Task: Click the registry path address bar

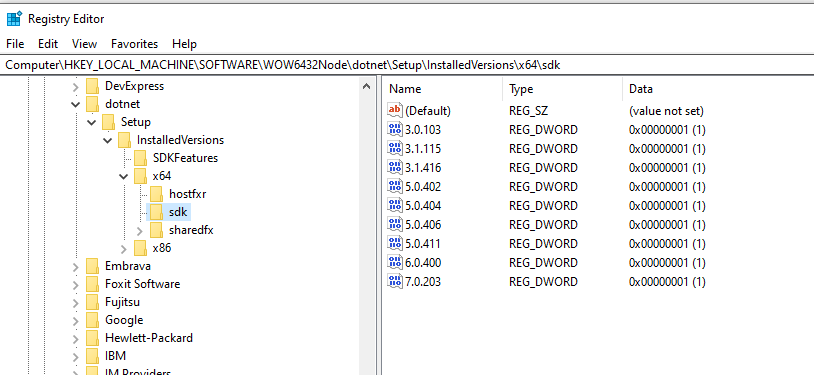Action: click(x=407, y=65)
